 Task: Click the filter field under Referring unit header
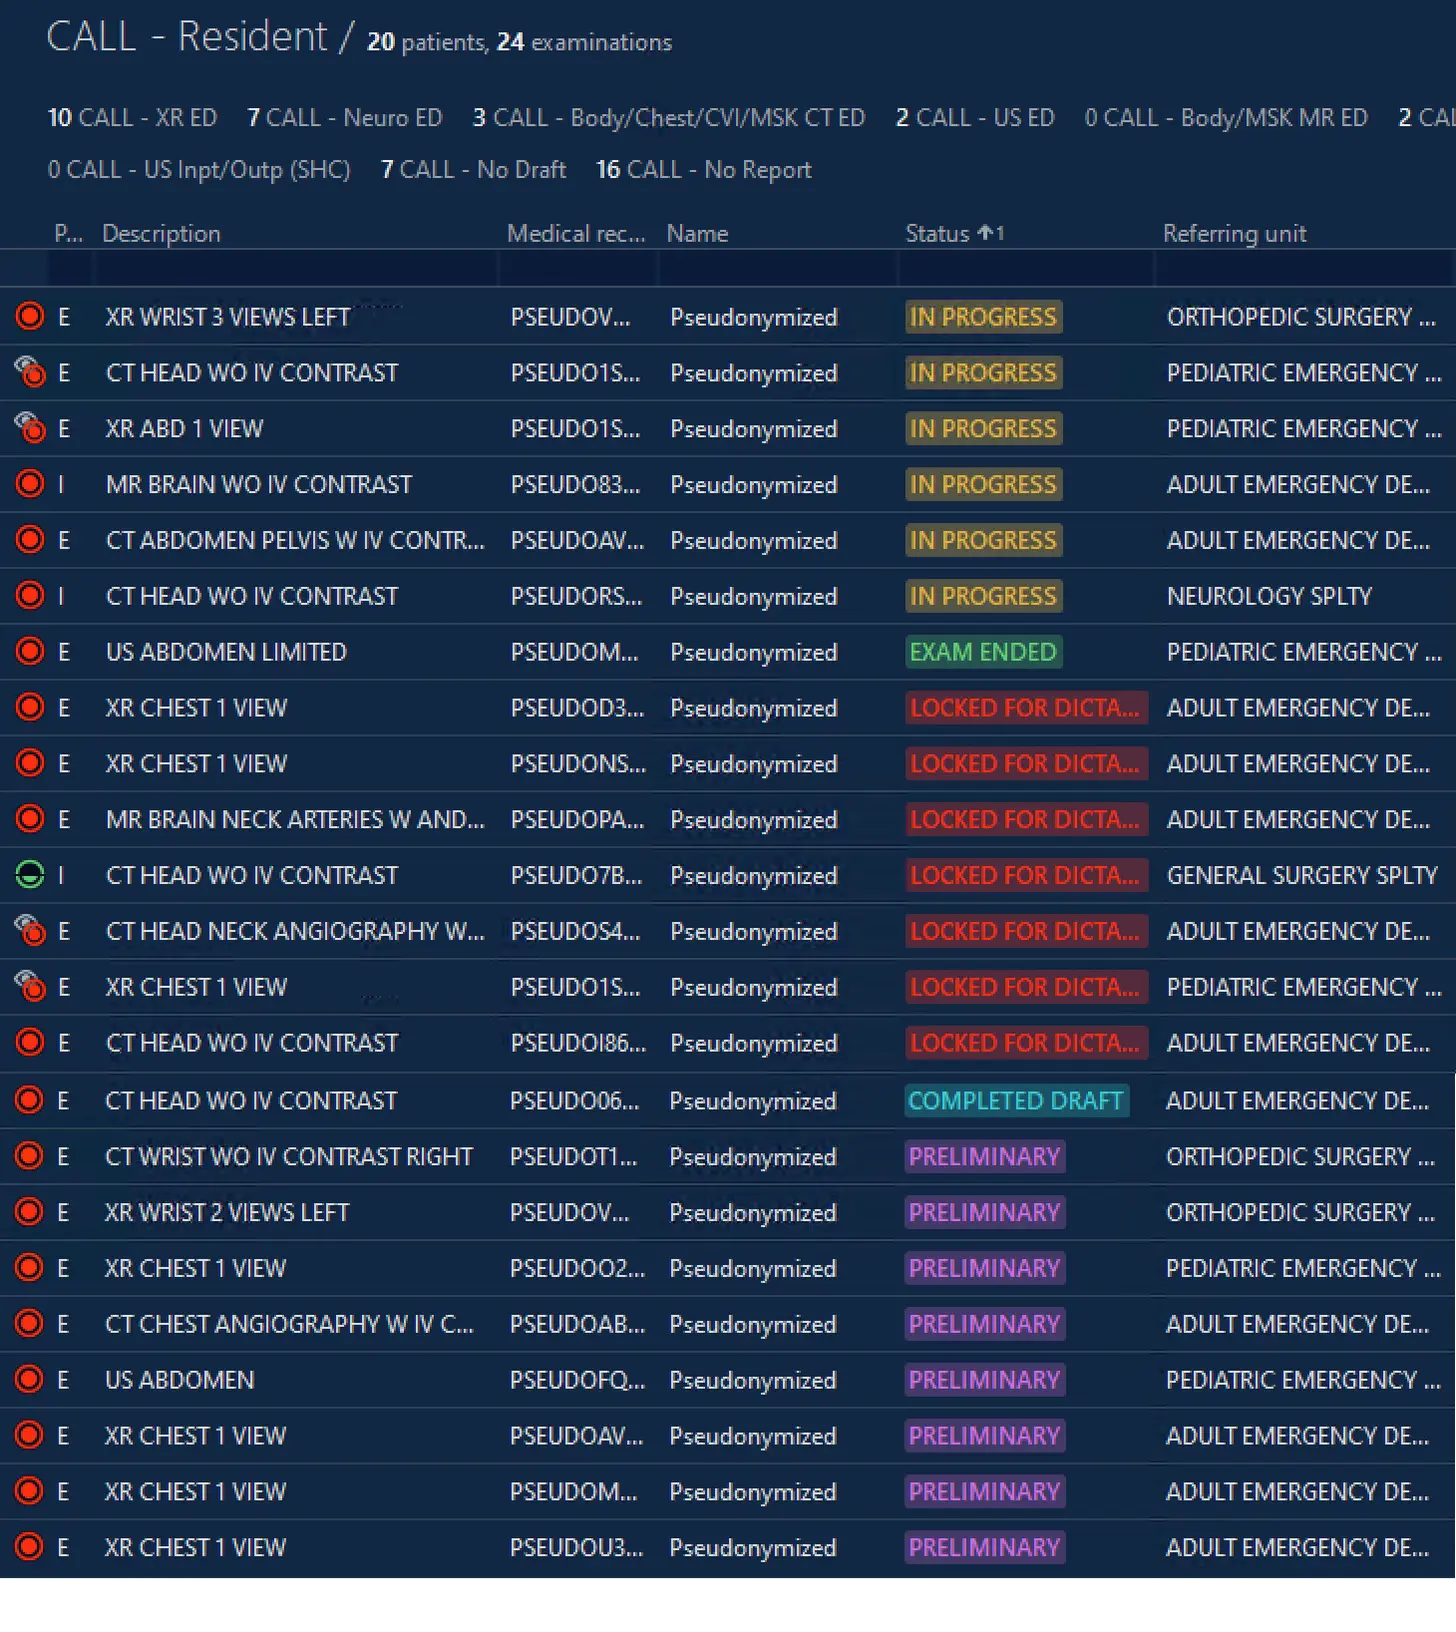(1305, 268)
